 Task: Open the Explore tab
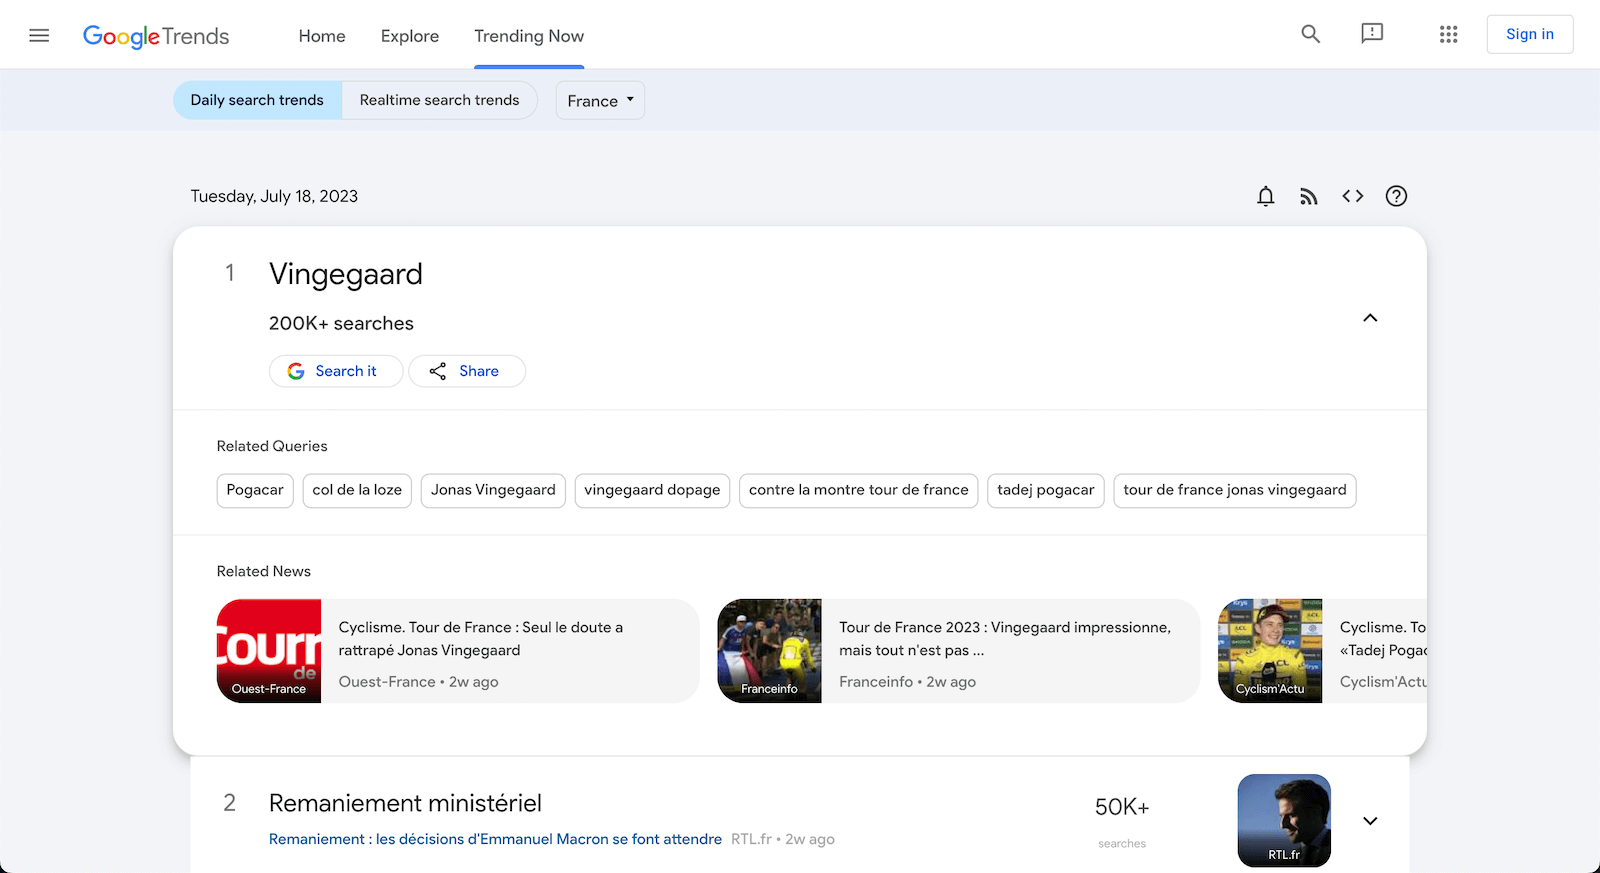click(410, 36)
